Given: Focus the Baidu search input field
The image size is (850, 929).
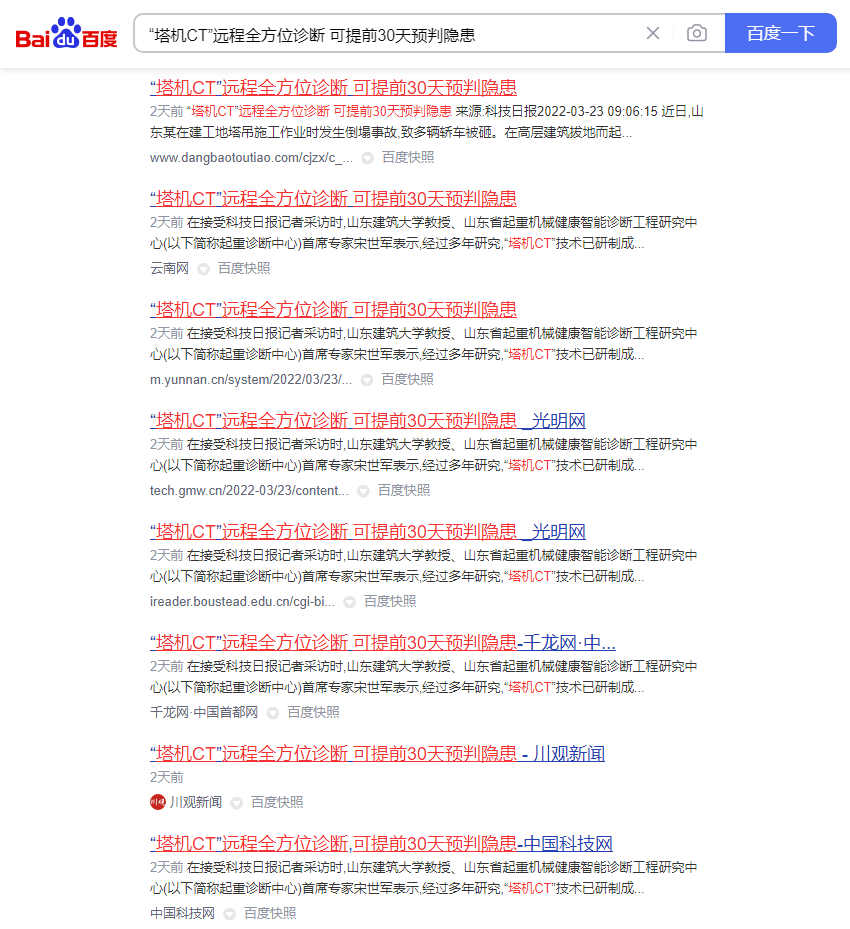Looking at the screenshot, I should tap(391, 34).
